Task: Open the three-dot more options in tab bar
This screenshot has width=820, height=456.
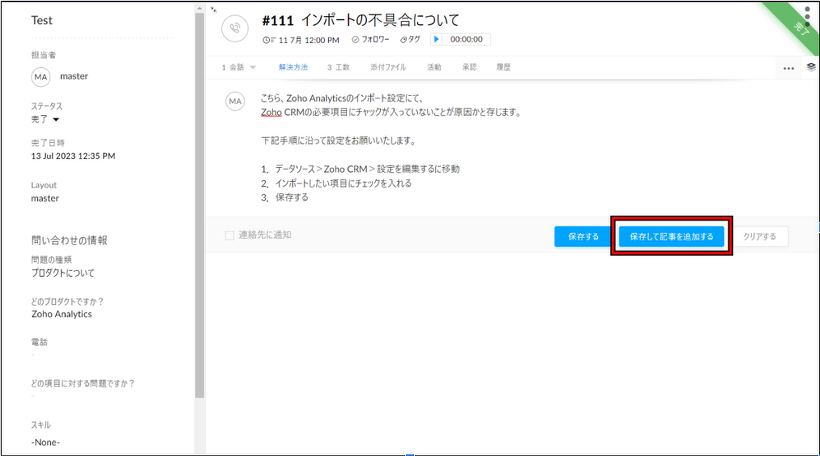Action: [788, 68]
